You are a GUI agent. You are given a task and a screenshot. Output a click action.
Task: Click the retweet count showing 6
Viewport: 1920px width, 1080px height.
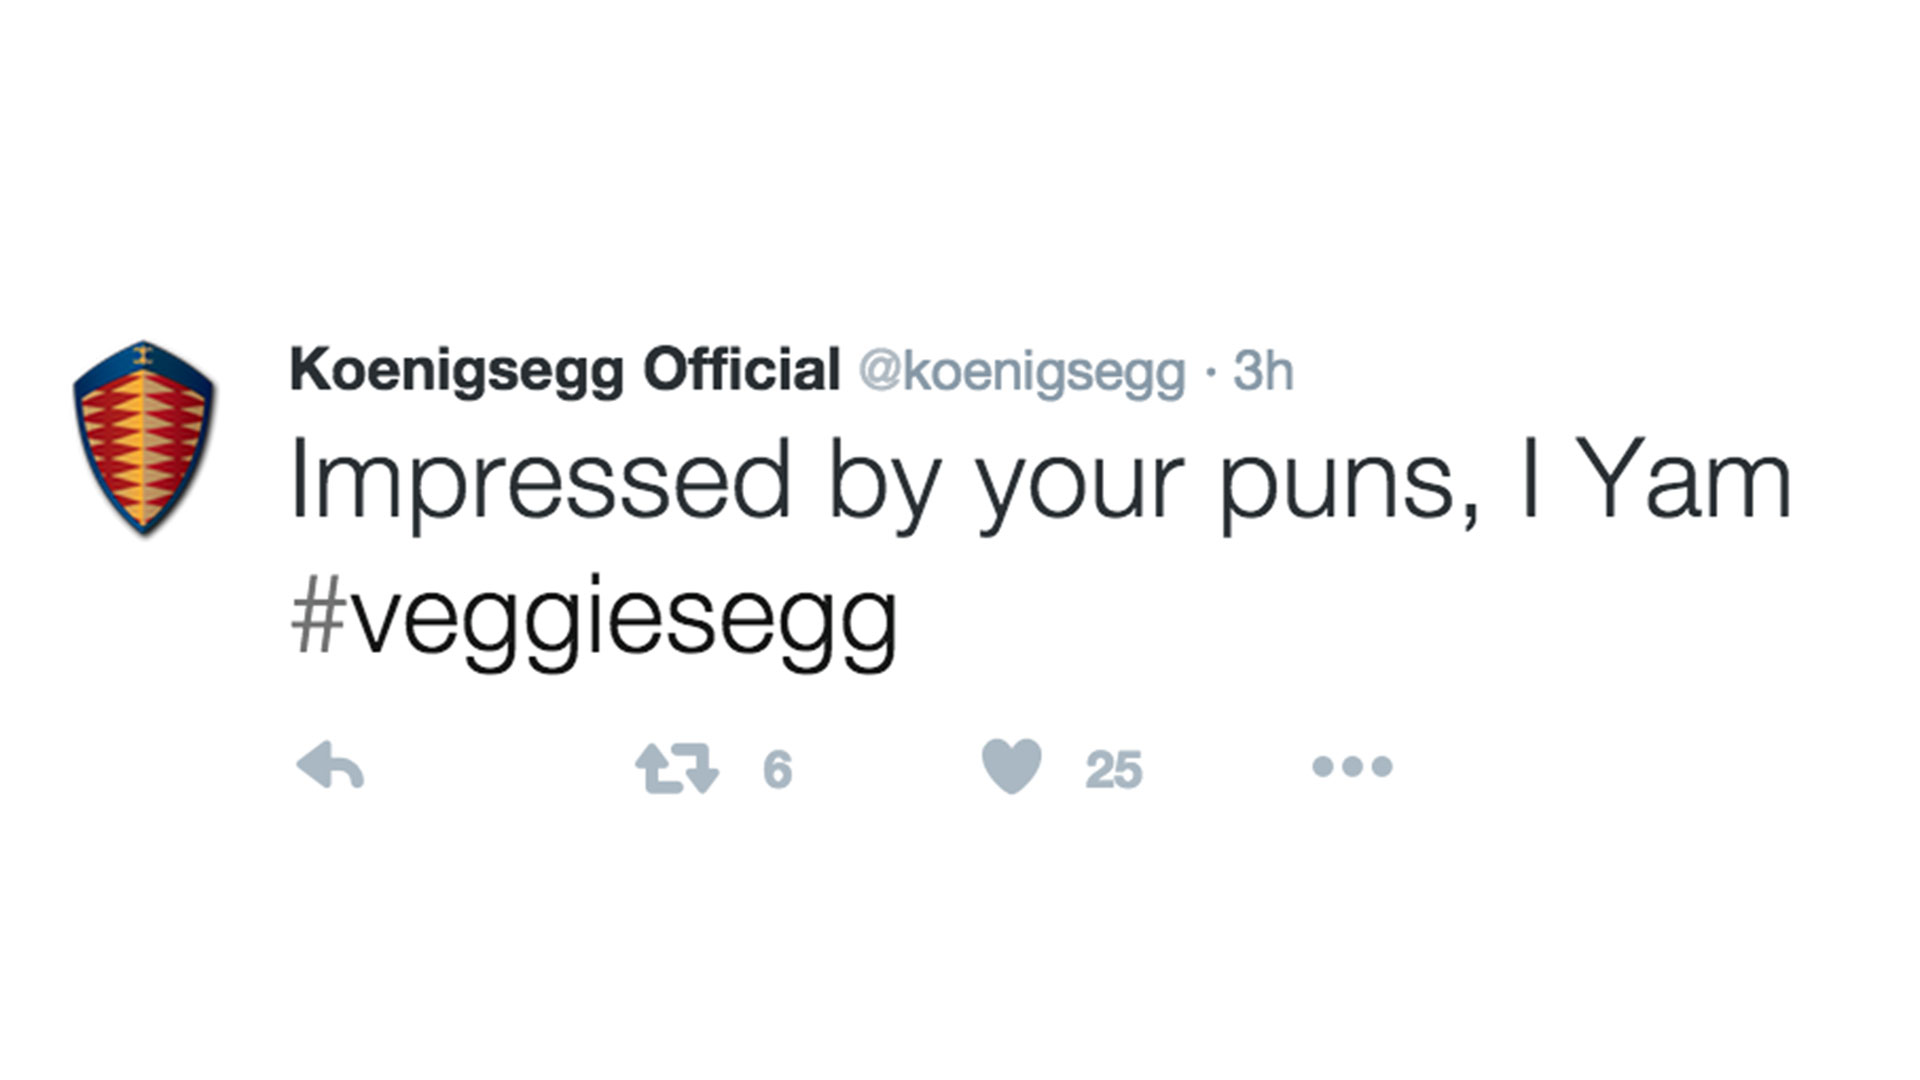coord(777,770)
